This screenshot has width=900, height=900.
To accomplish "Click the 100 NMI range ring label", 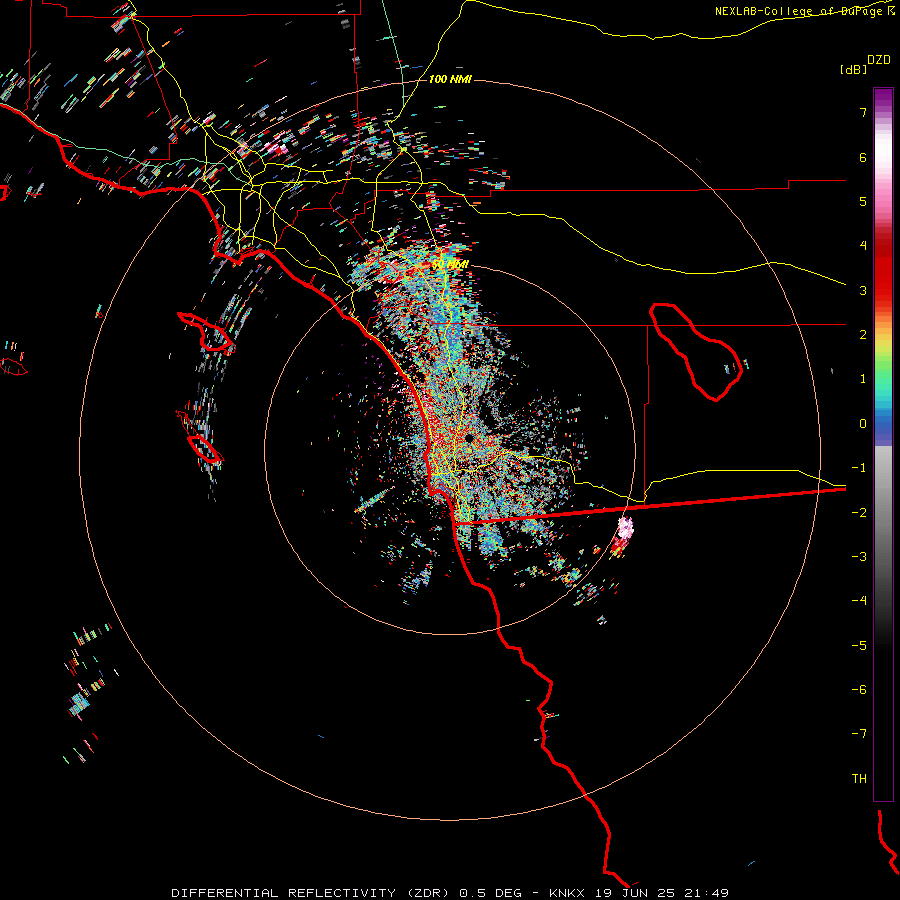I will (450, 79).
